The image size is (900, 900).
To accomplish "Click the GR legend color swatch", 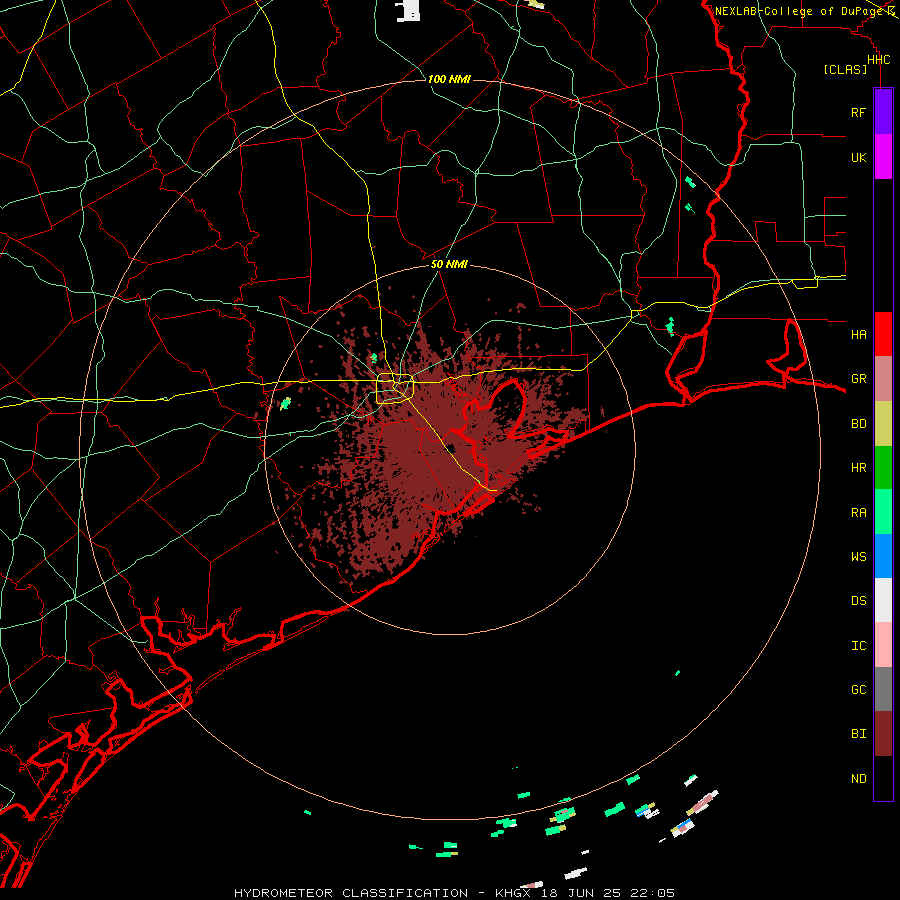I will (883, 379).
